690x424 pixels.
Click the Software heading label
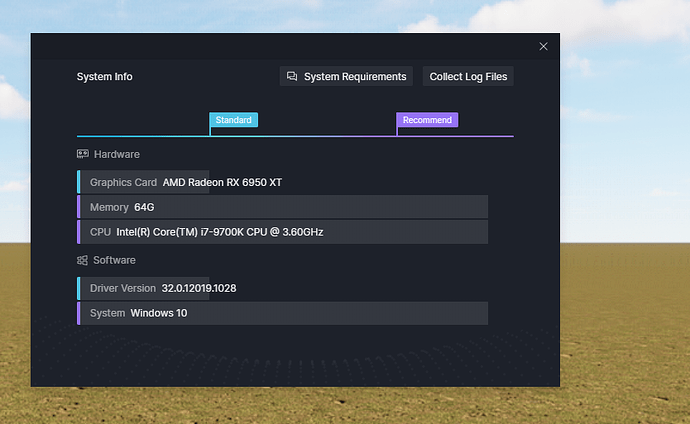114,260
